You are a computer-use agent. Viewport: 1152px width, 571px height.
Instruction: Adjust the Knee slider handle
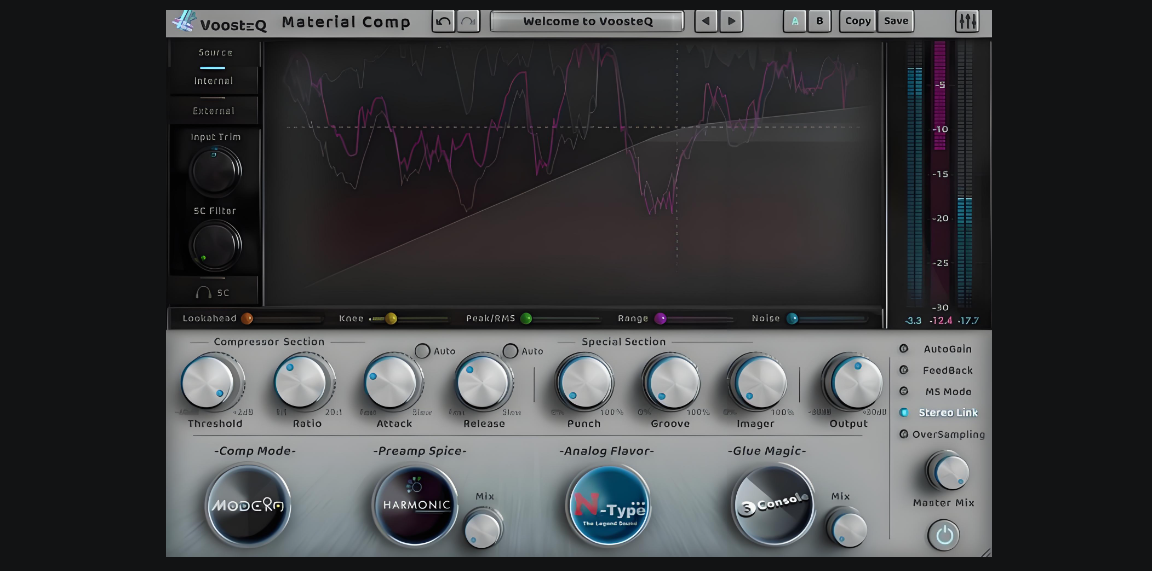[391, 318]
